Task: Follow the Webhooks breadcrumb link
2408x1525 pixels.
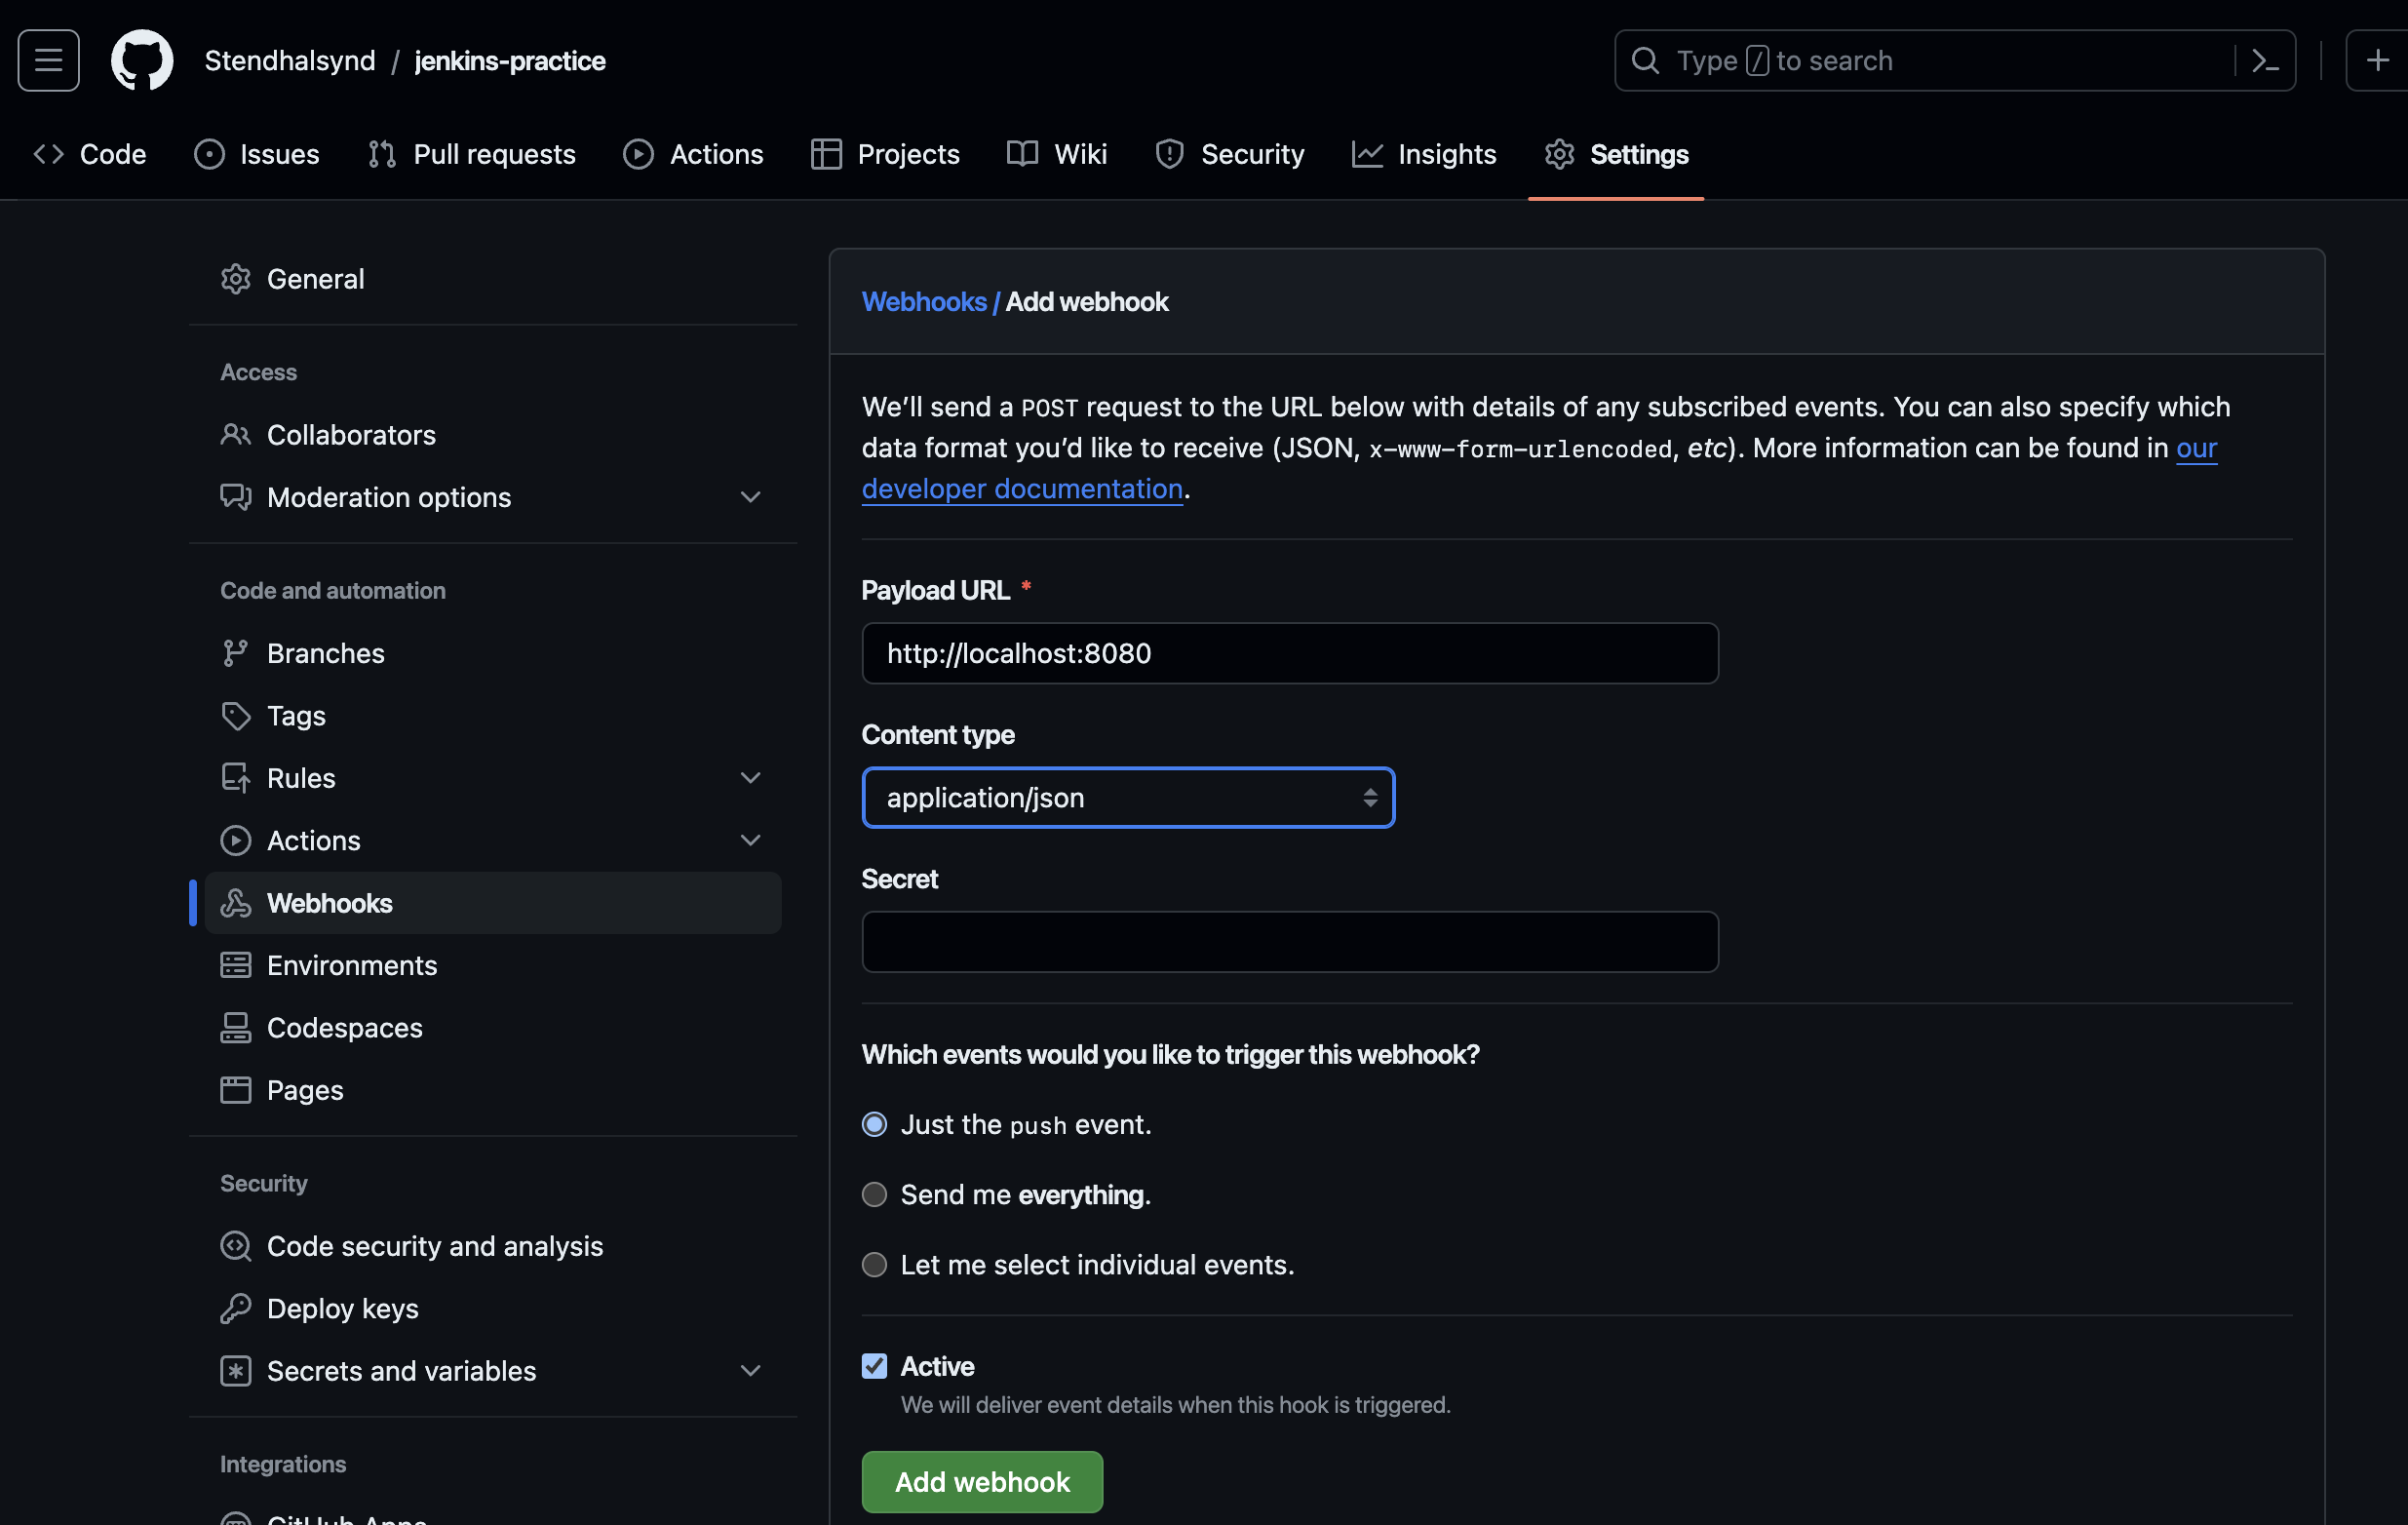Action: [x=924, y=302]
